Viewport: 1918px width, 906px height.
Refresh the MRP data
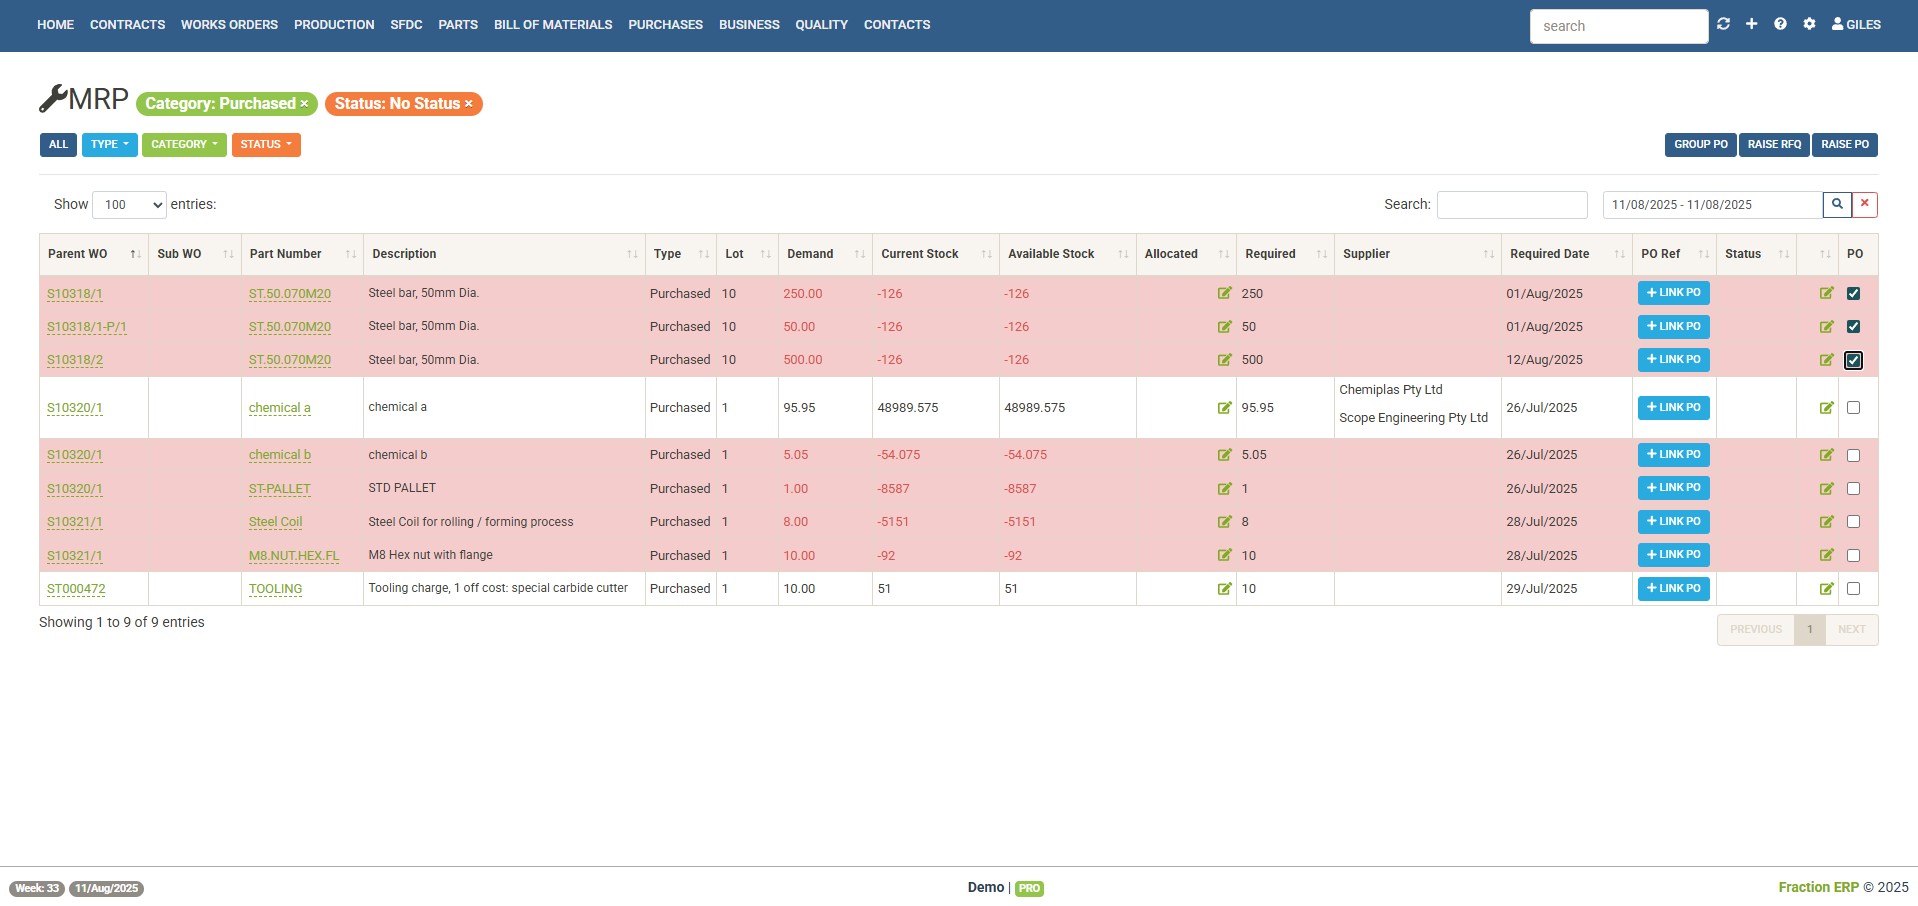point(1723,23)
